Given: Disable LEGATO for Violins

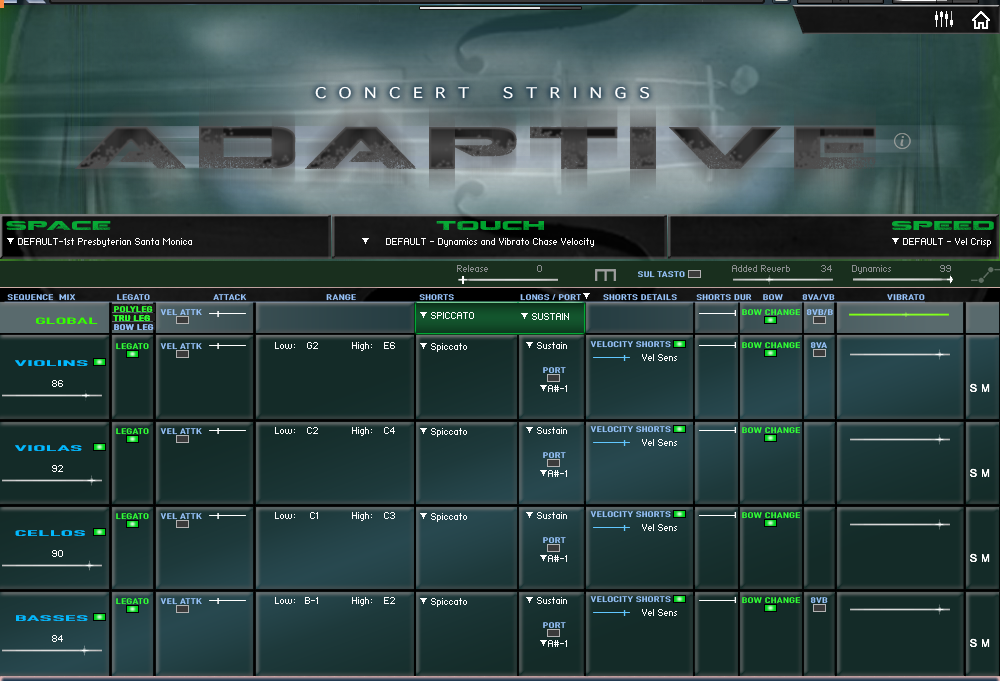Looking at the screenshot, I should click(133, 354).
